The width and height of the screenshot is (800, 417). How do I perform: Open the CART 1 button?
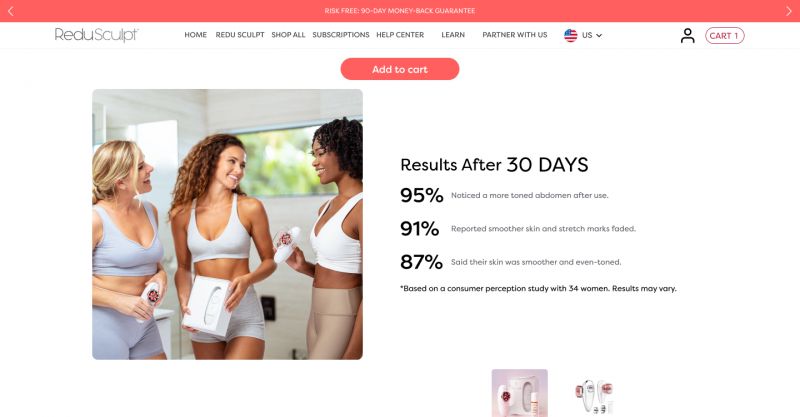(x=724, y=35)
